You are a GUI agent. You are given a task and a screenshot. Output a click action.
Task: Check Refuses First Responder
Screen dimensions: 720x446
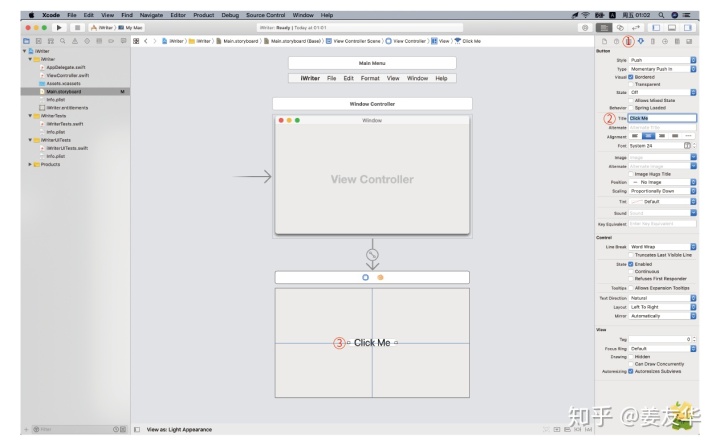631,279
